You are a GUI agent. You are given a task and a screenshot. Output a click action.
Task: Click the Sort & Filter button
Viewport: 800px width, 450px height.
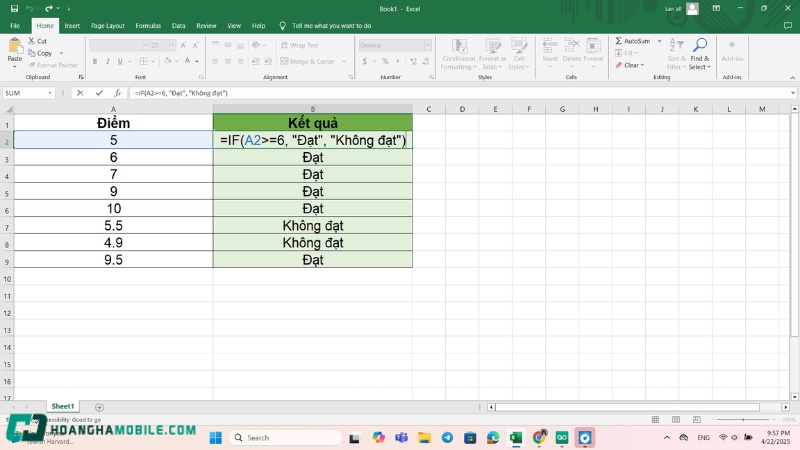point(676,54)
